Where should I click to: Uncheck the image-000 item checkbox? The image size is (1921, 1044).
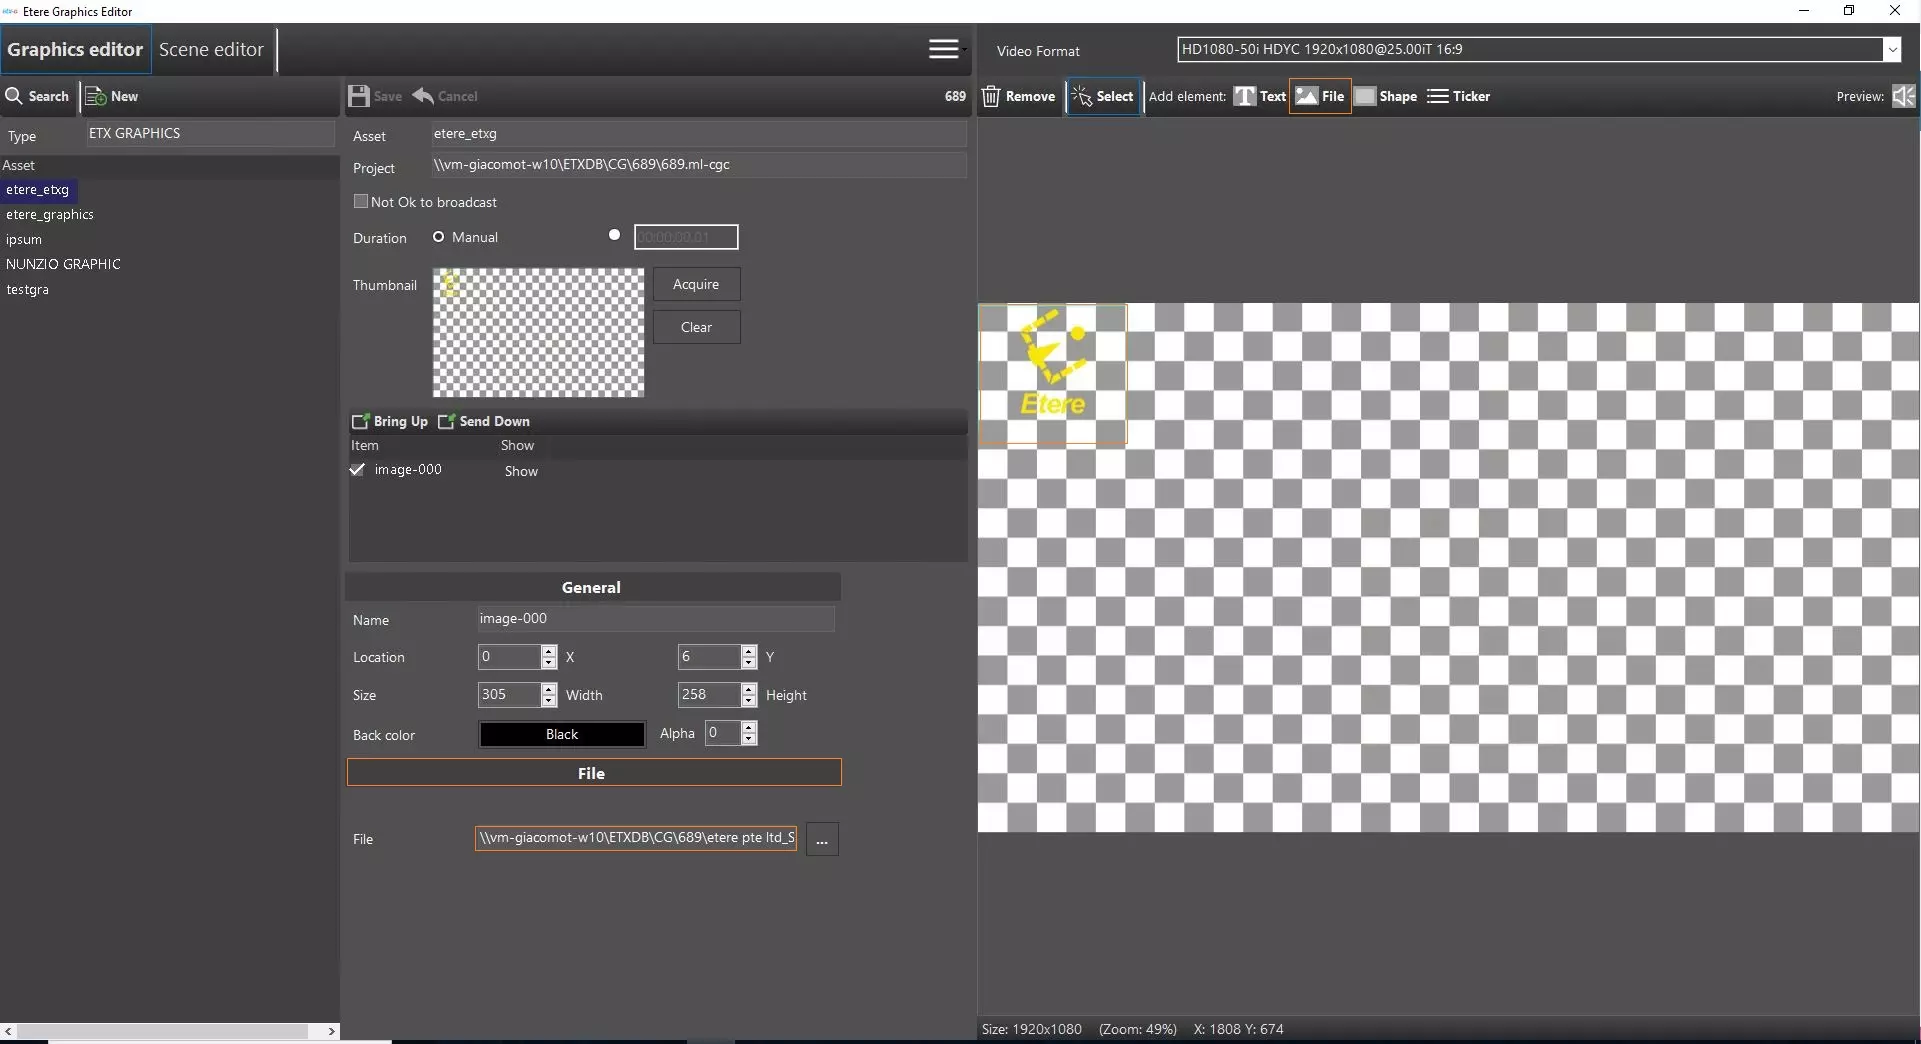pyautogui.click(x=358, y=469)
